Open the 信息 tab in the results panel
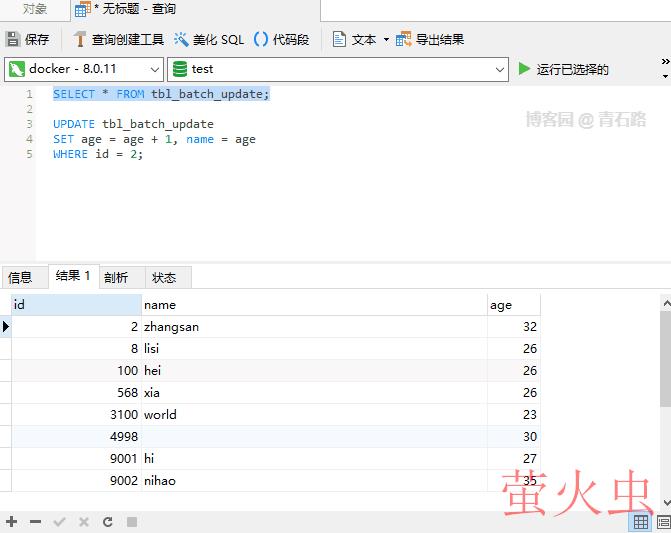 click(21, 278)
